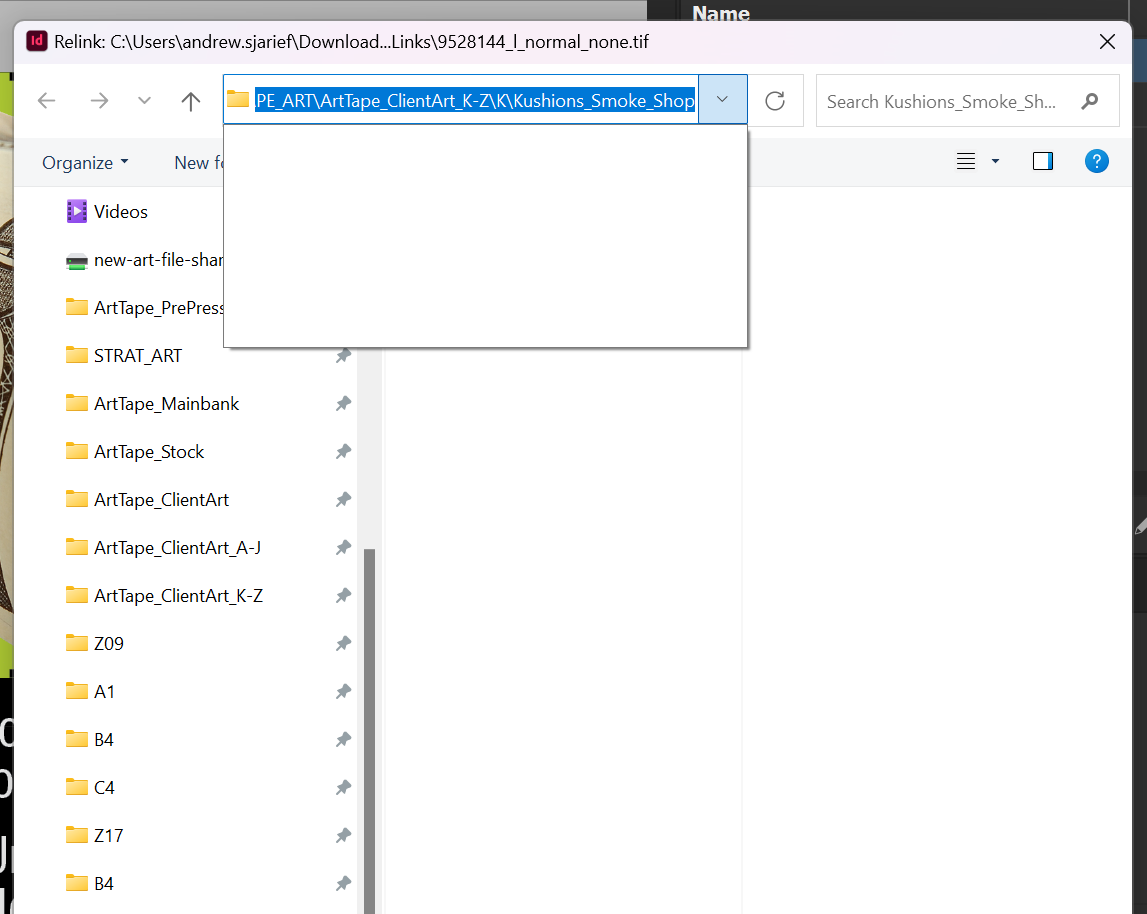Click the search magnifier icon
Screen dimensions: 1147x914
tap(1090, 101)
